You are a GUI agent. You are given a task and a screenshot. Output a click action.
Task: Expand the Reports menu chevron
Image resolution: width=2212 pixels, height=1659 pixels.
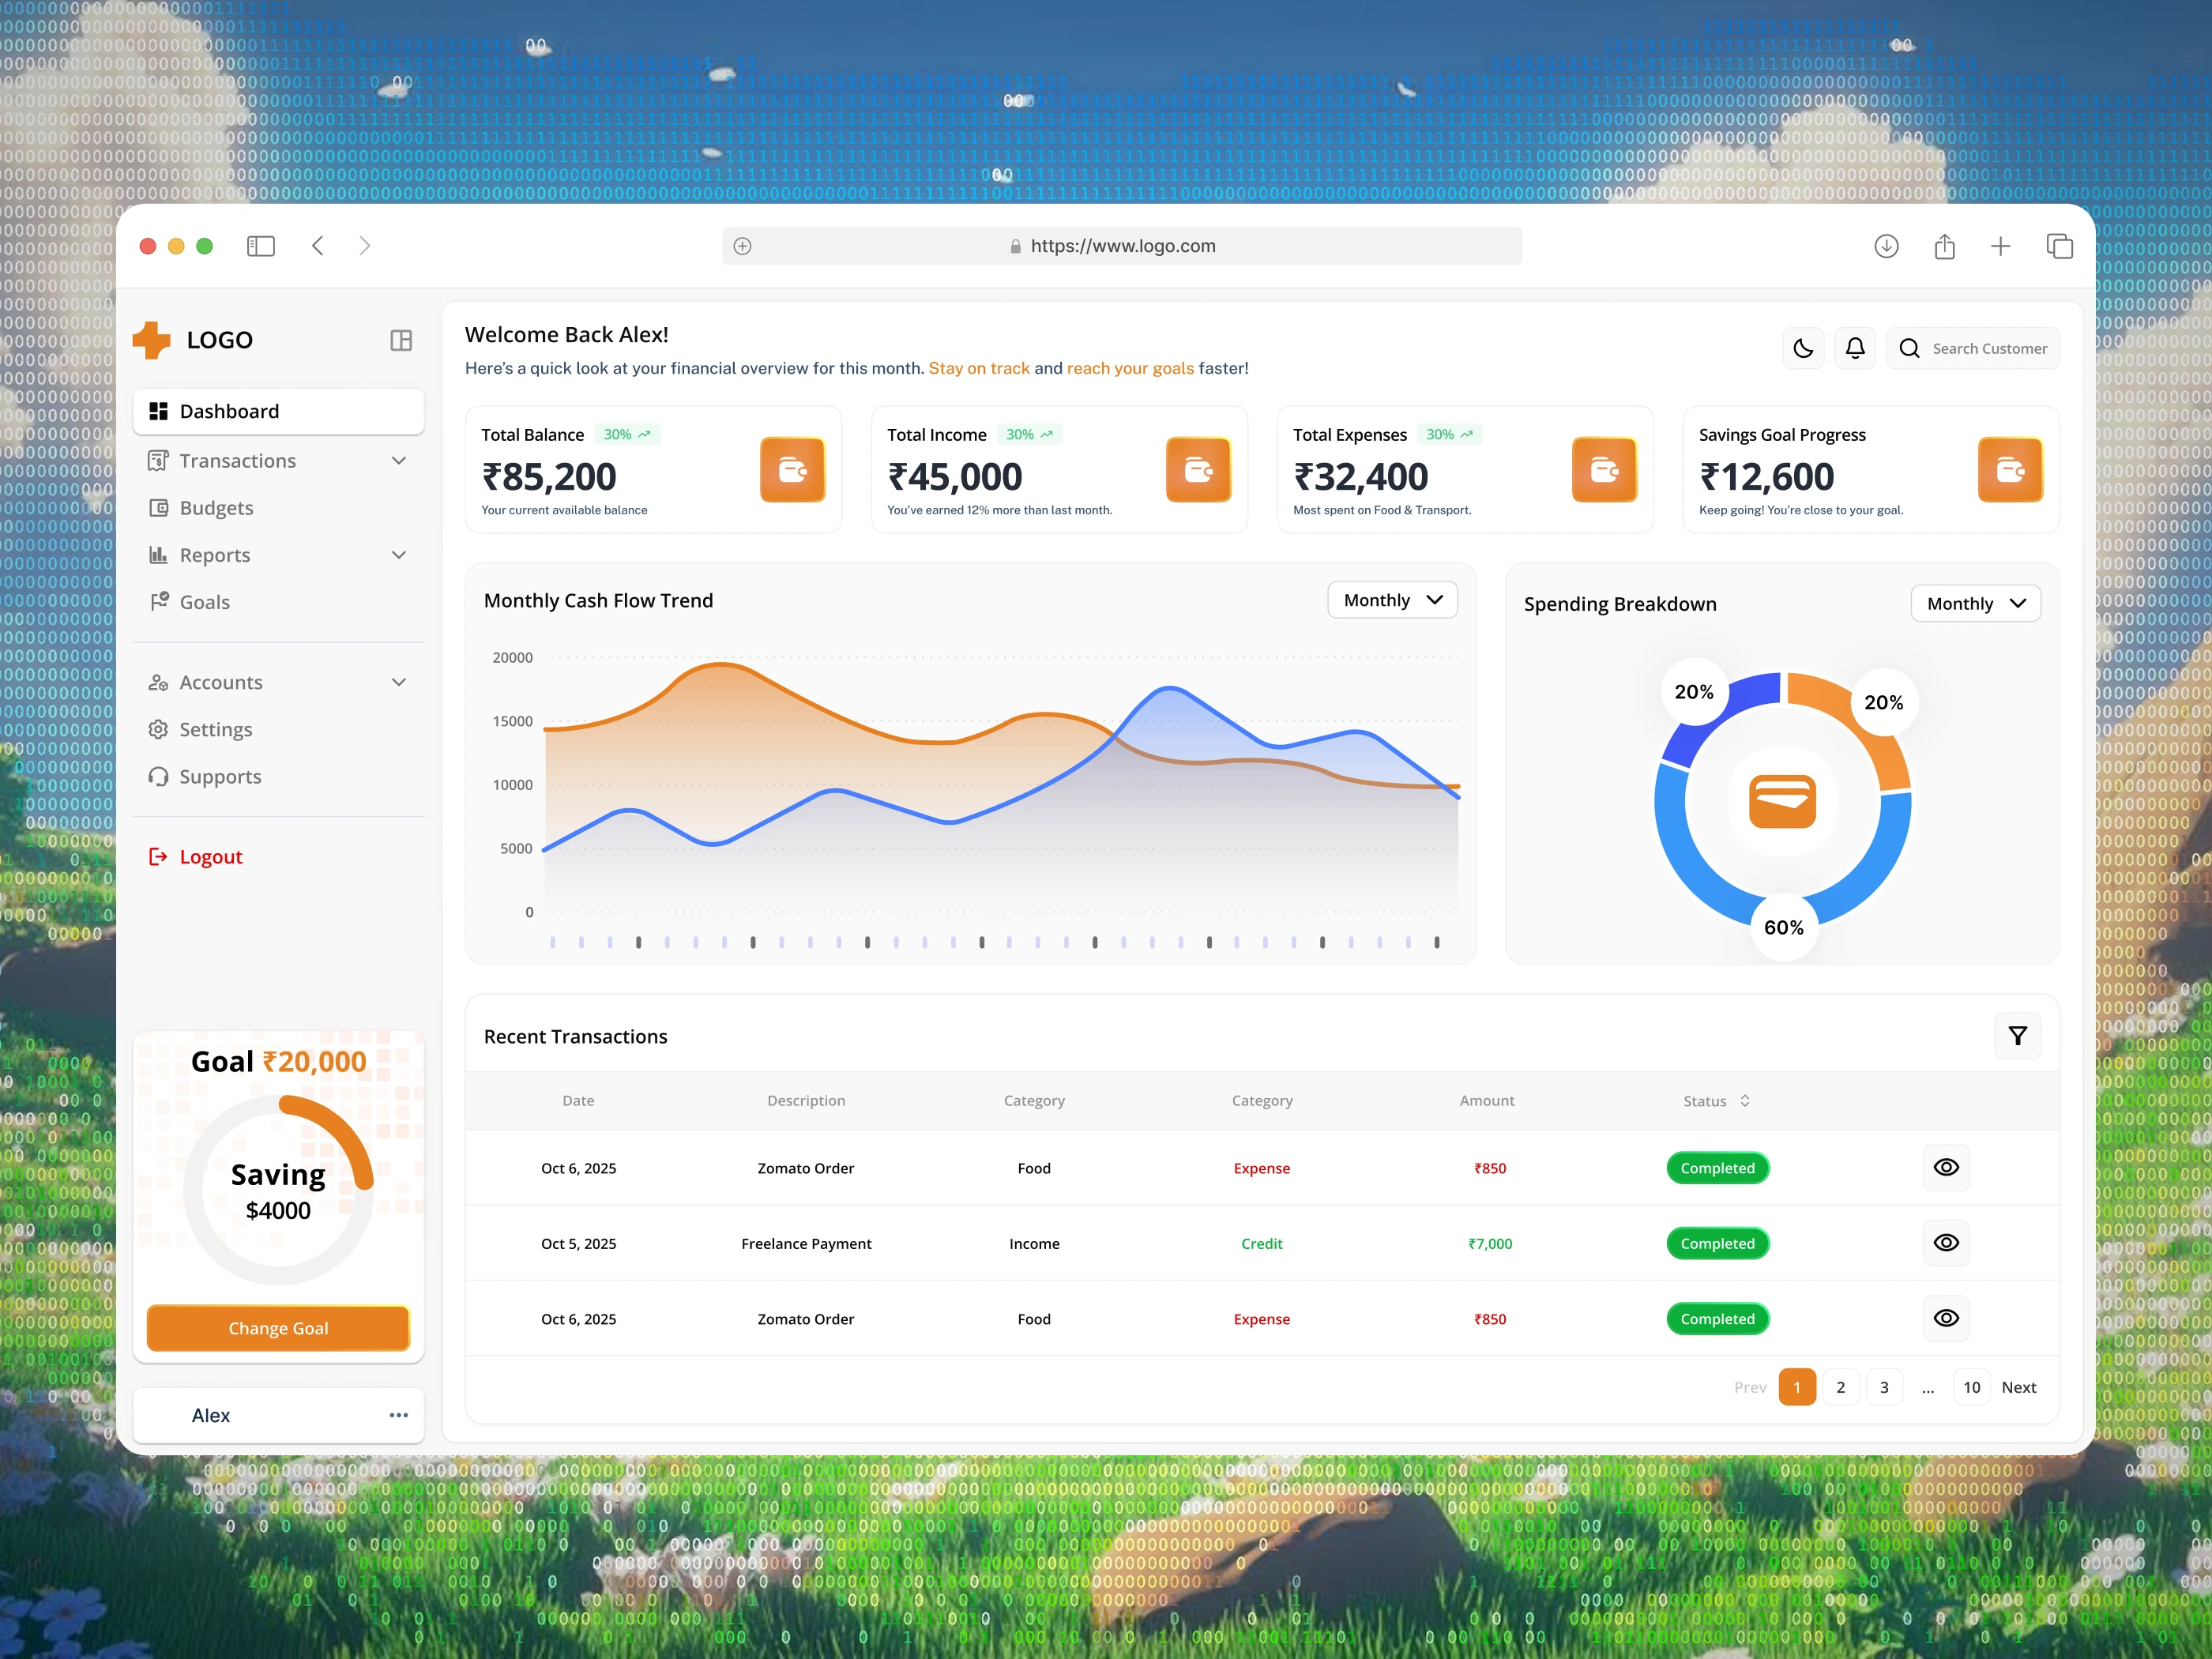[399, 555]
